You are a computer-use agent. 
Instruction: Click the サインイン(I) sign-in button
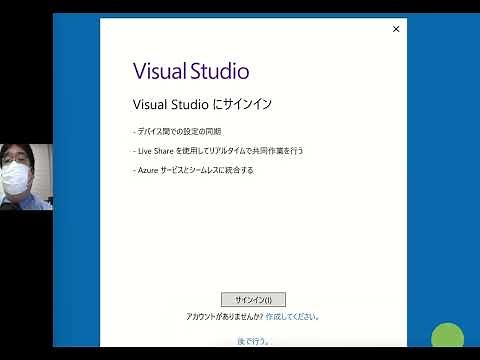tap(253, 299)
